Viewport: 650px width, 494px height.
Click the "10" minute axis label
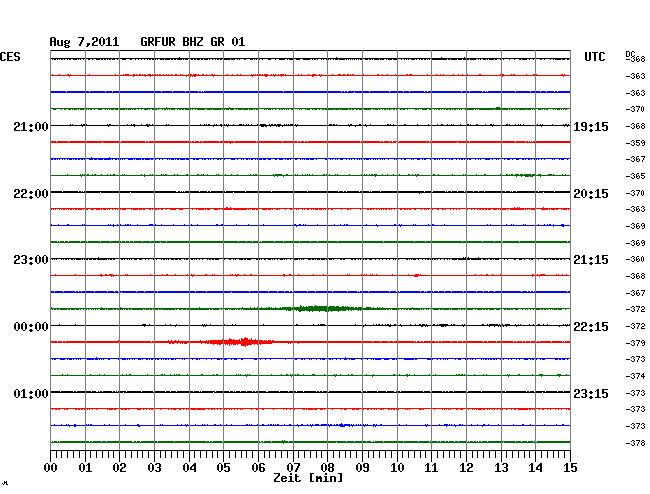(x=397, y=468)
